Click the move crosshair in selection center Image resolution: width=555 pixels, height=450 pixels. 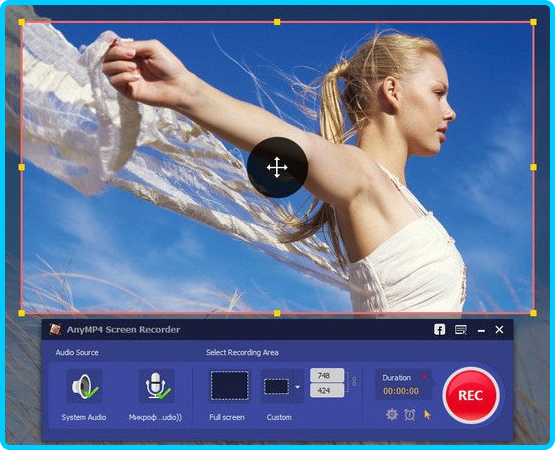pyautogui.click(x=277, y=167)
